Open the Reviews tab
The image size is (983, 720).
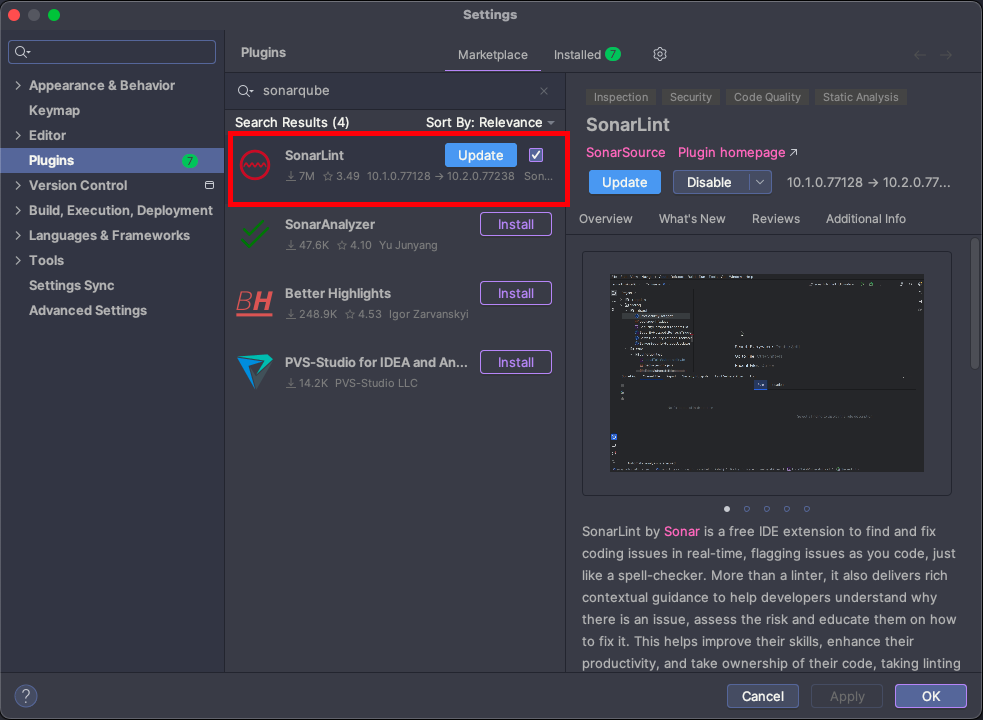[776, 219]
